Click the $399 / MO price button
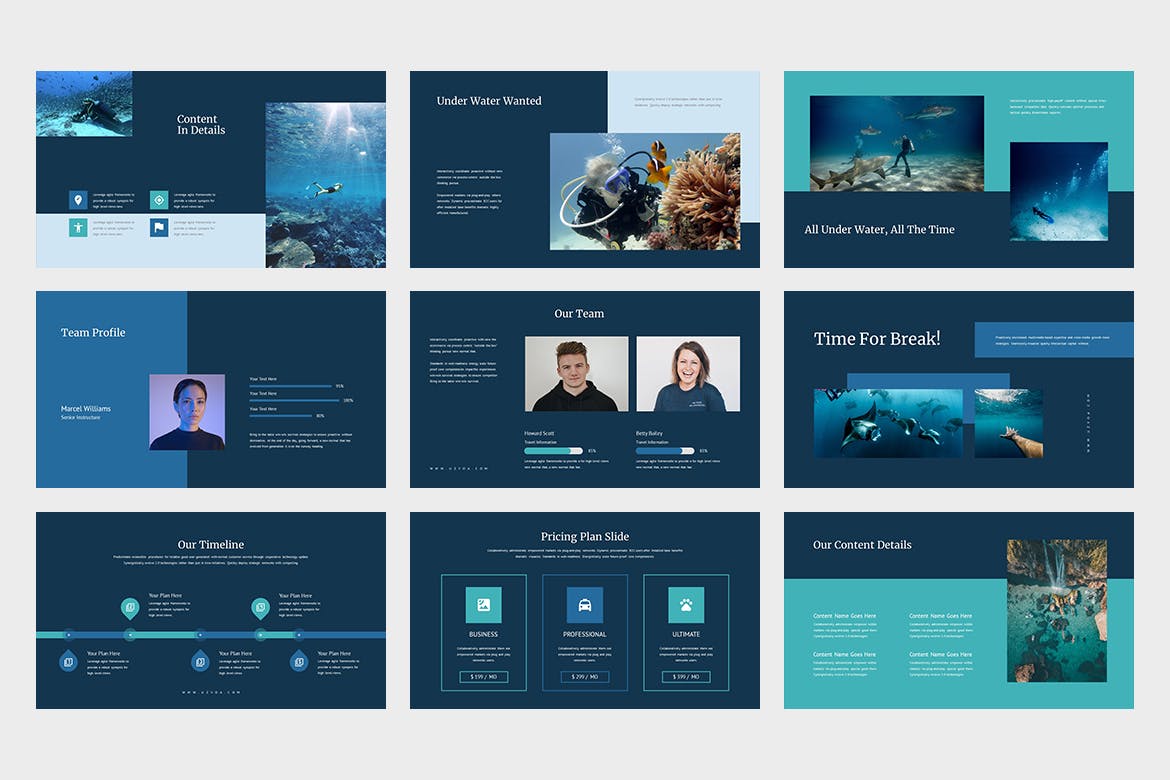This screenshot has width=1170, height=780. pos(686,677)
